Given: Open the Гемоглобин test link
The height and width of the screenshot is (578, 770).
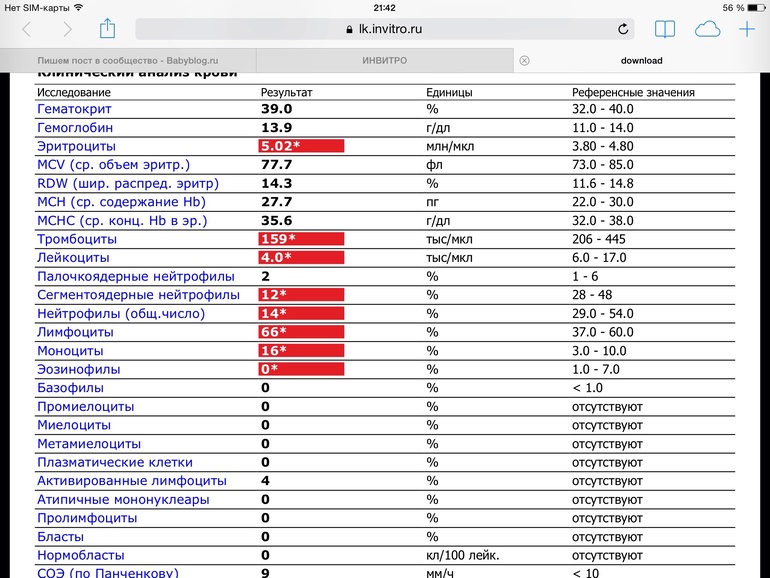Looking at the screenshot, I should (x=75, y=128).
